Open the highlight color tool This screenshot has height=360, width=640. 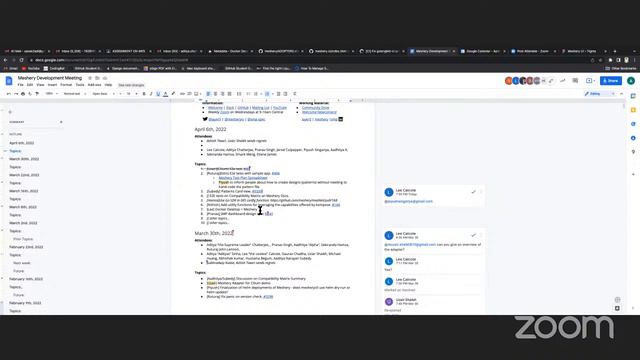click(173, 94)
